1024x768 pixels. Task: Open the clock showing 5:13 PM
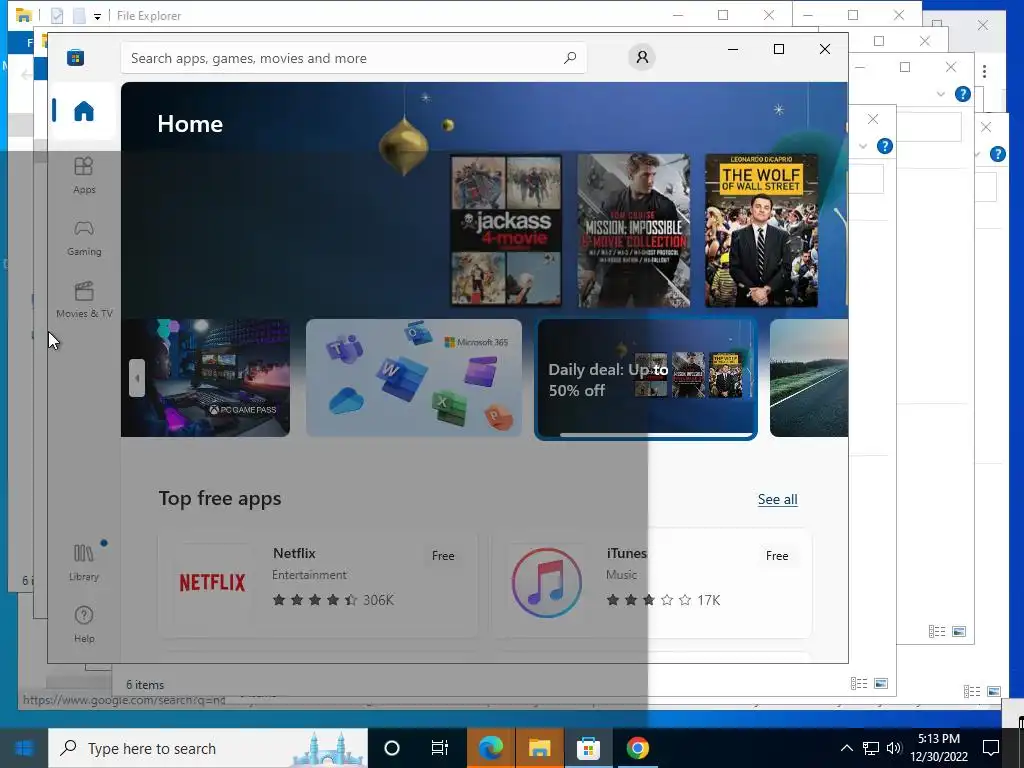click(938, 748)
